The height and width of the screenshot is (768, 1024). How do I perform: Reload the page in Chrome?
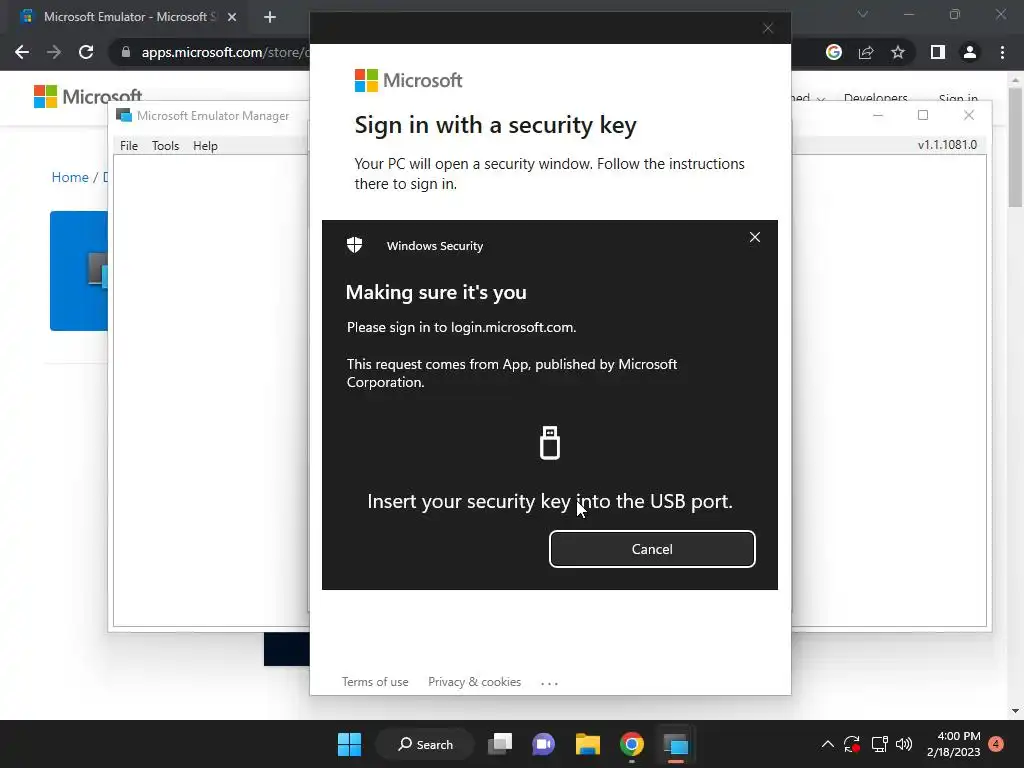click(86, 52)
